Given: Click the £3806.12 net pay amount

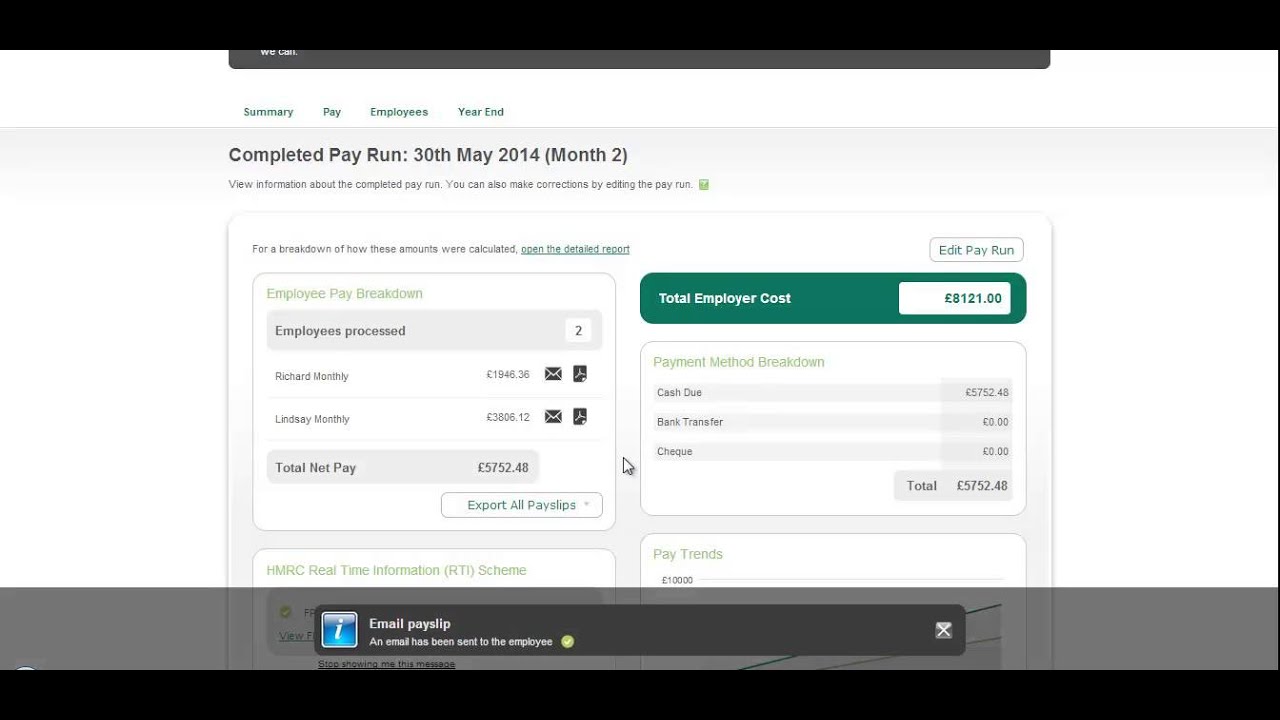Looking at the screenshot, I should (x=508, y=417).
